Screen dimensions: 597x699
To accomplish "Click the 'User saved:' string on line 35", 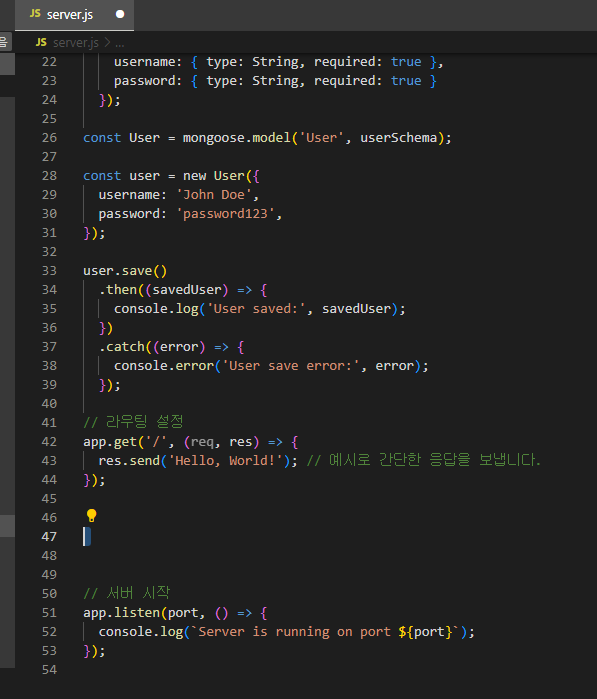I will click(256, 309).
